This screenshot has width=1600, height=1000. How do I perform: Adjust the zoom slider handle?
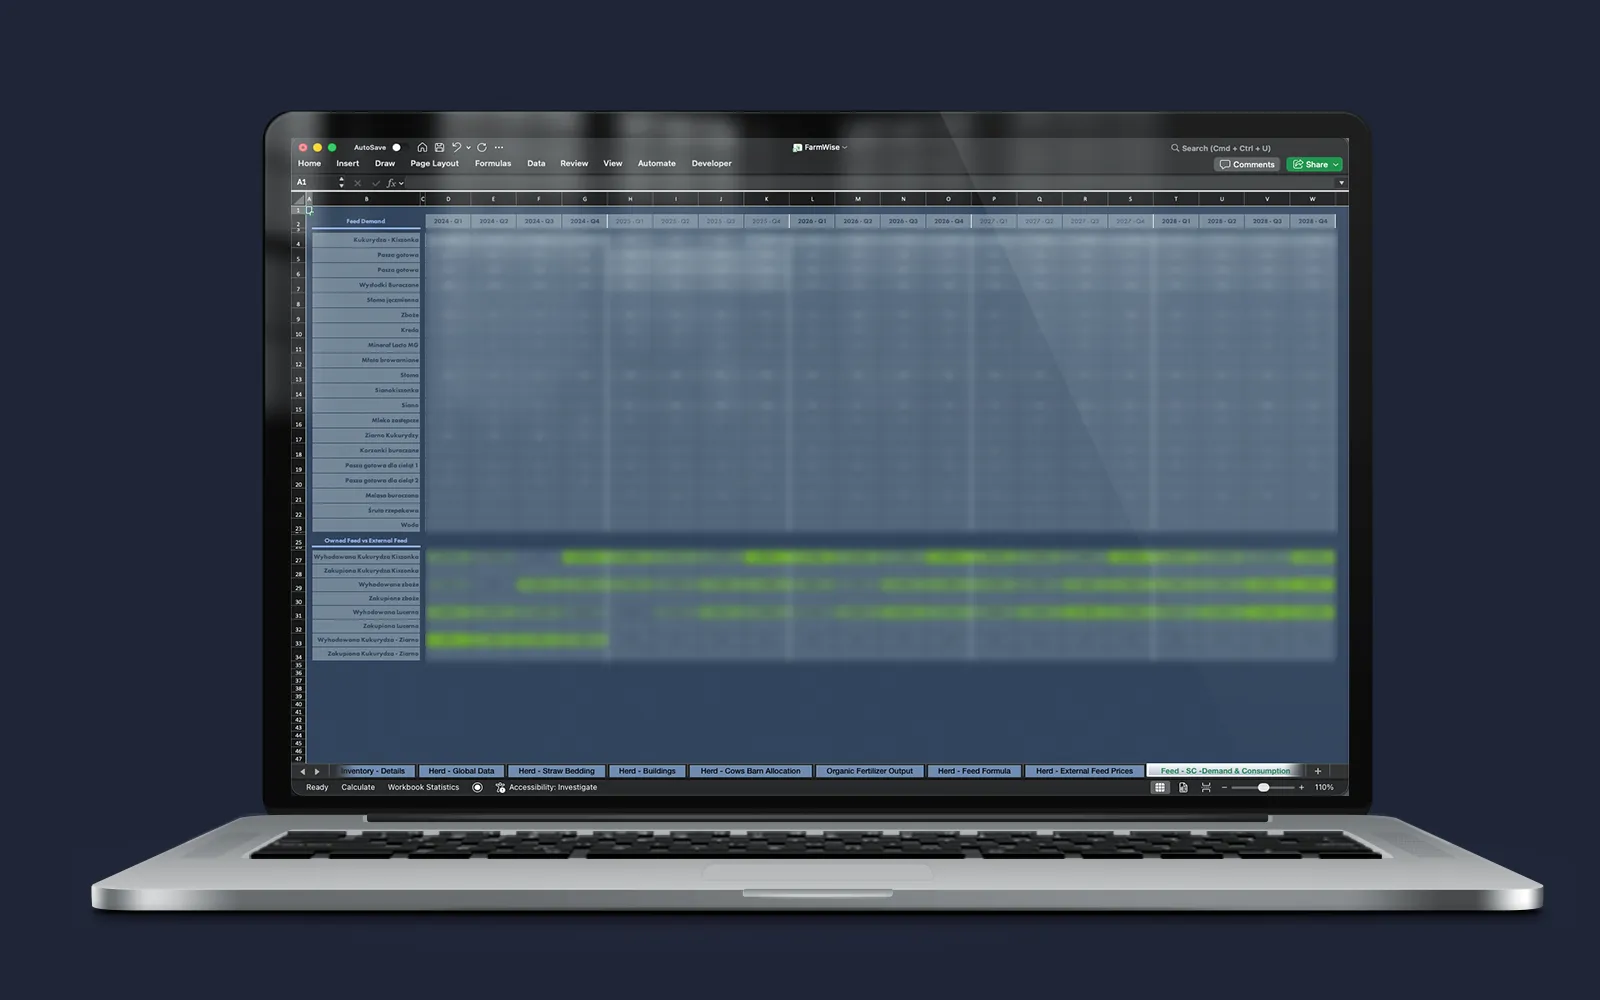[x=1264, y=787]
